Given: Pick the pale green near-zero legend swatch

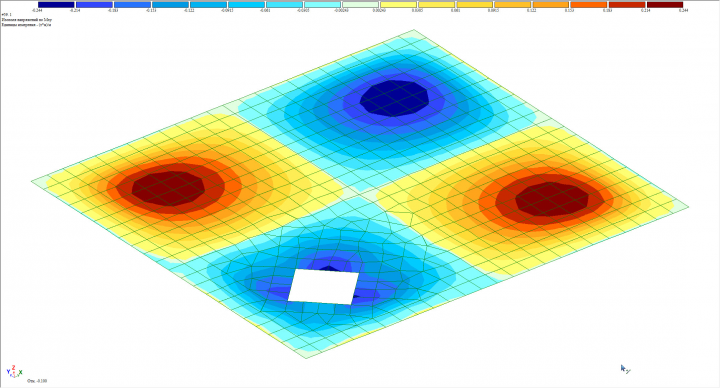Looking at the screenshot, I should [x=360, y=5].
